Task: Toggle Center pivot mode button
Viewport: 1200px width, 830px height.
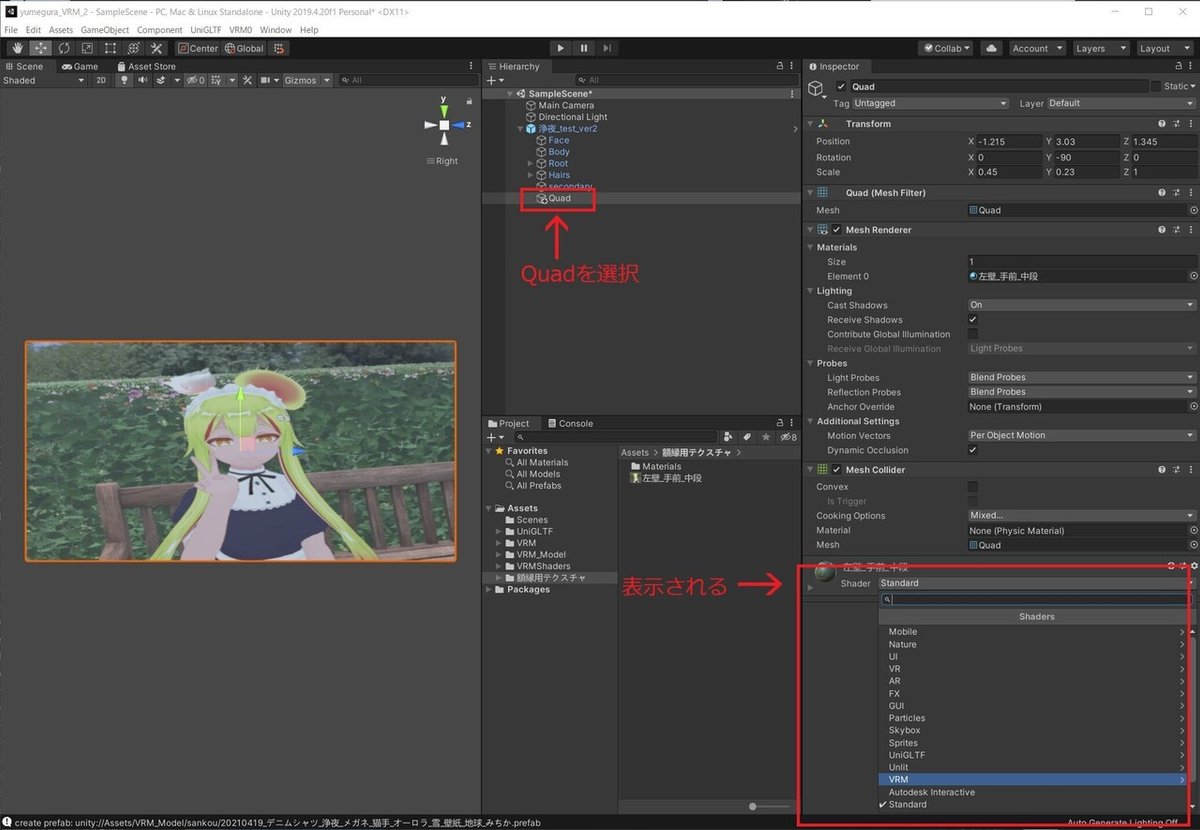Action: click(x=198, y=48)
